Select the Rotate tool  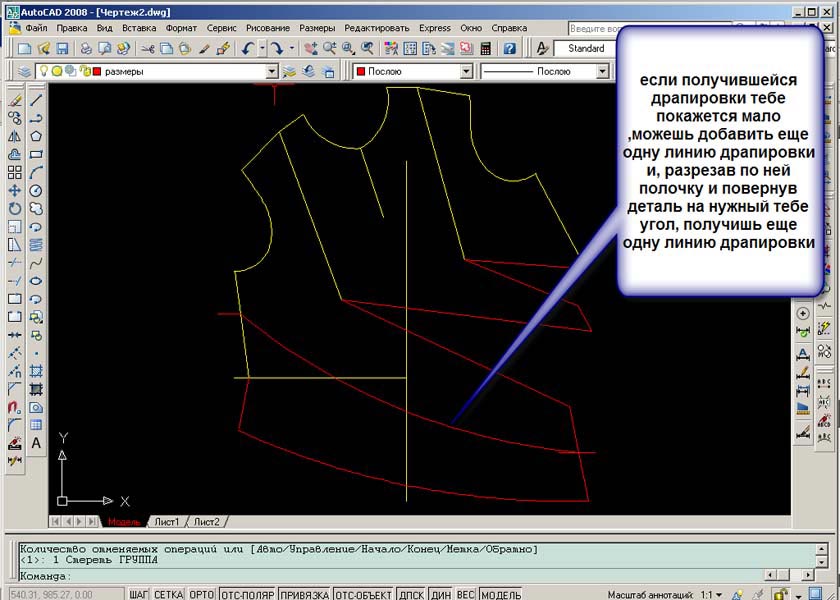pyautogui.click(x=15, y=208)
